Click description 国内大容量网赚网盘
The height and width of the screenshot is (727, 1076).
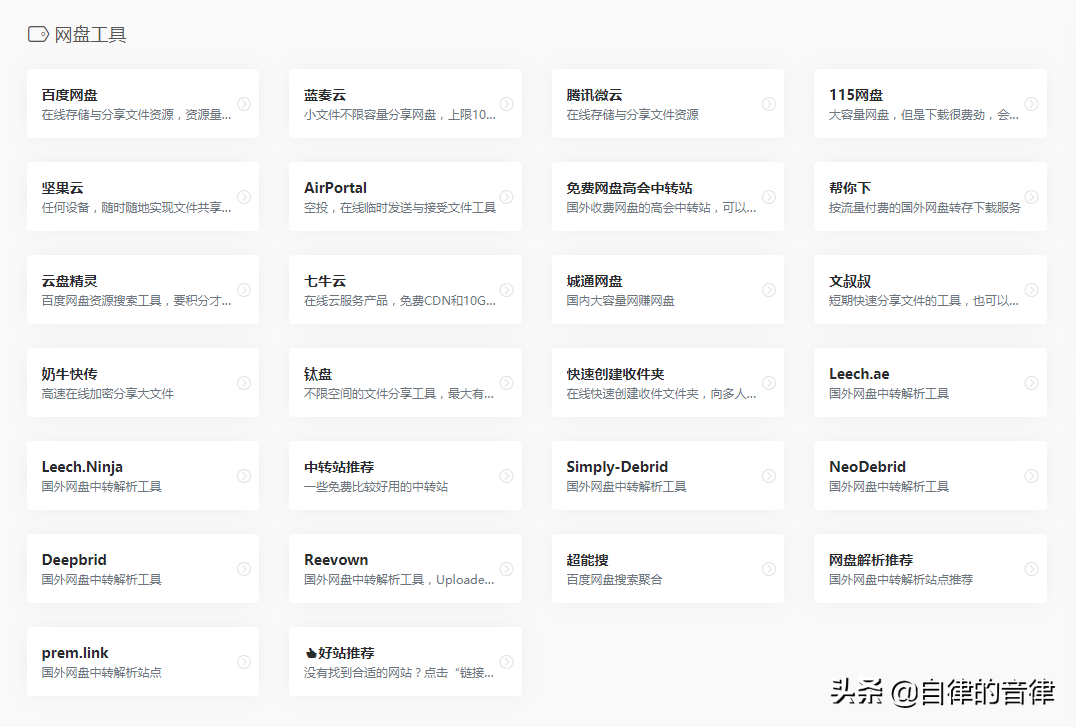(x=620, y=301)
